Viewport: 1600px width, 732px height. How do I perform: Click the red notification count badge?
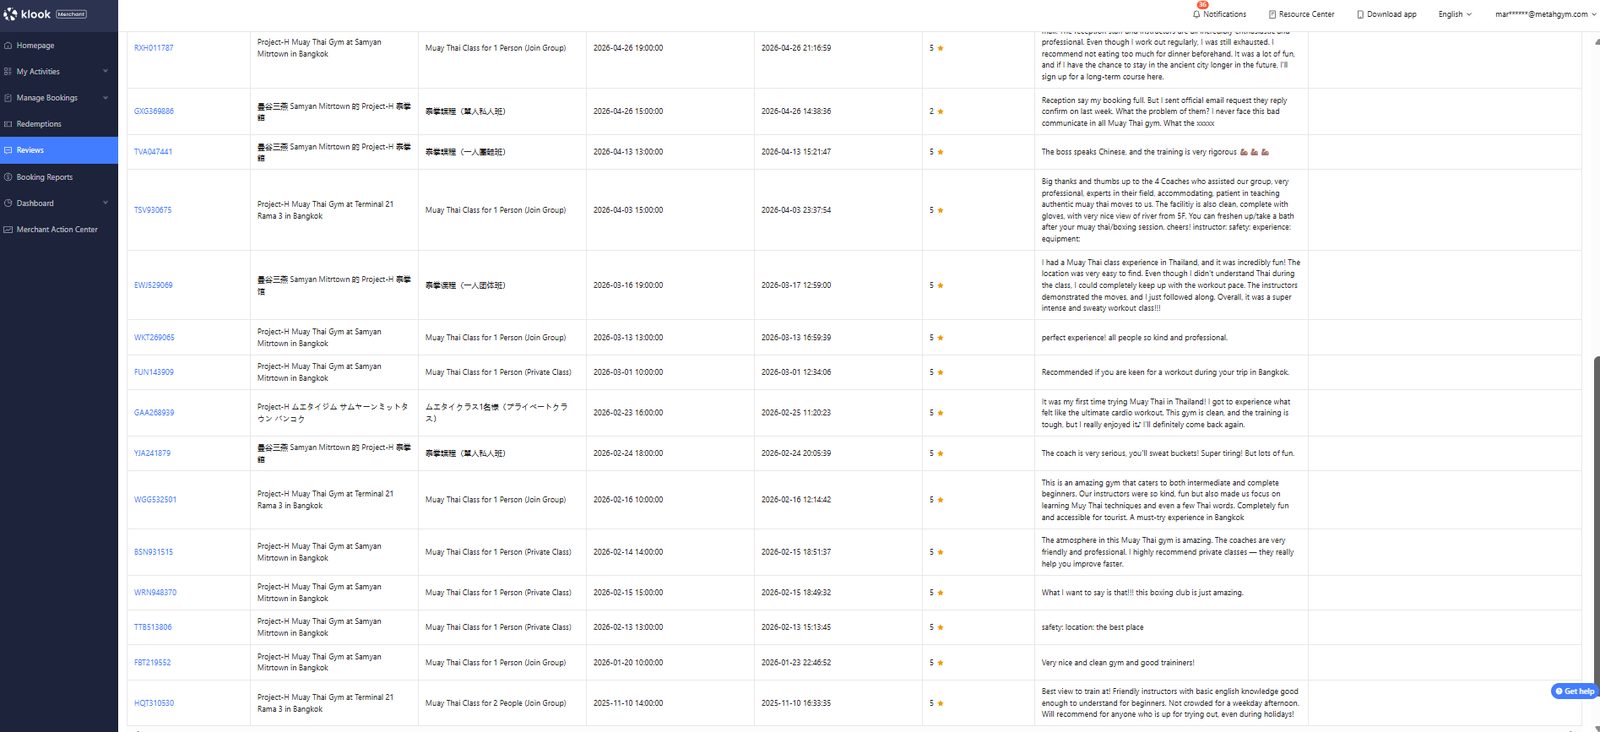pyautogui.click(x=1203, y=5)
